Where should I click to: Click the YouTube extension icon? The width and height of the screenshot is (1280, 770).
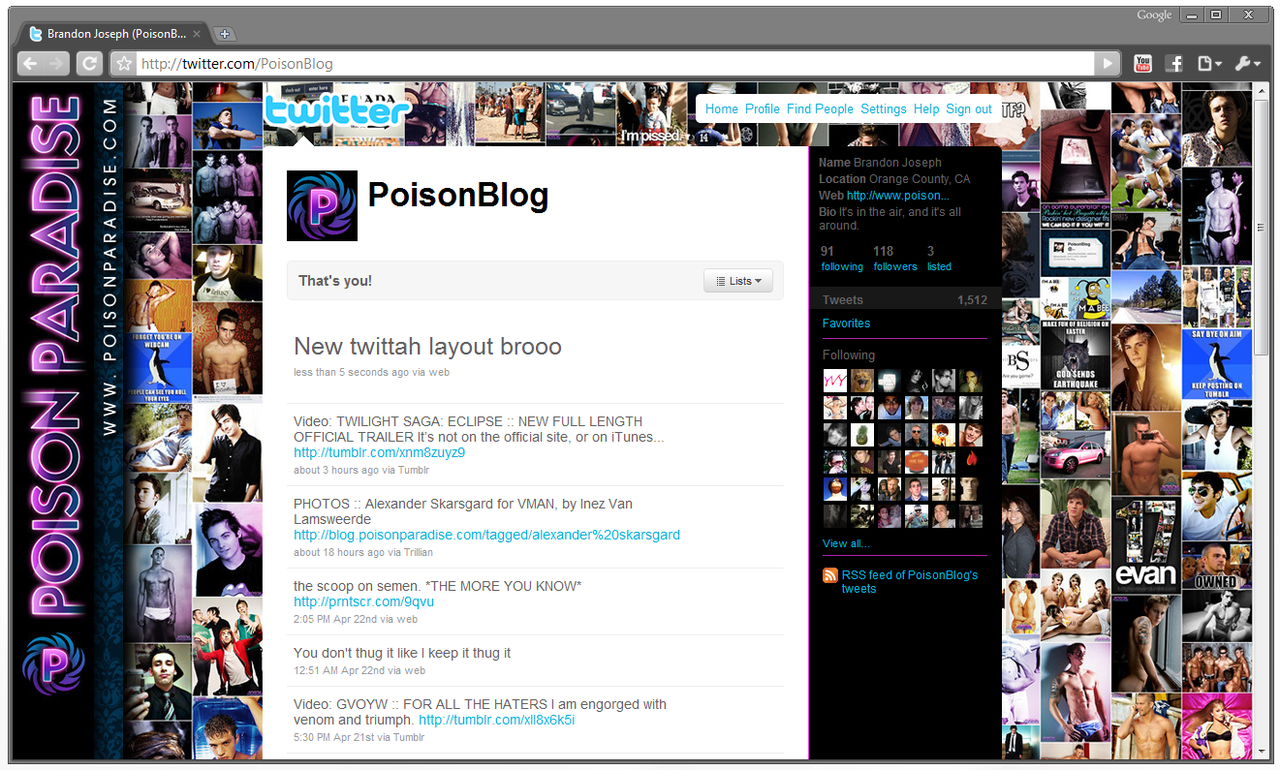tap(1143, 64)
